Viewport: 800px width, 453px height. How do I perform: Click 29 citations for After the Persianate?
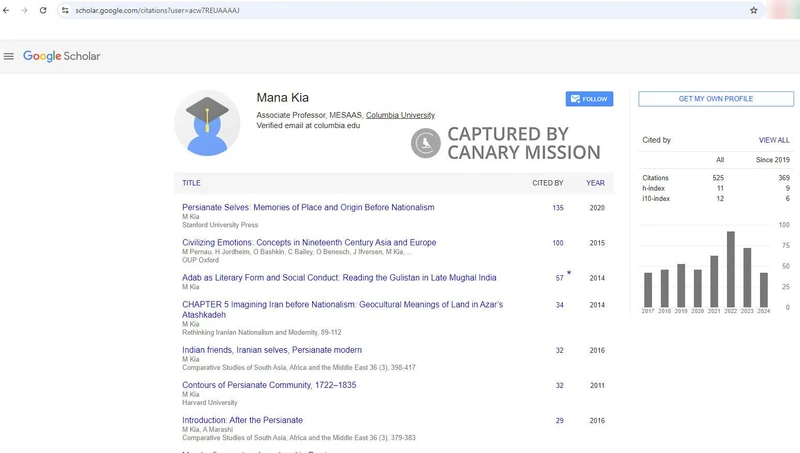[559, 421]
